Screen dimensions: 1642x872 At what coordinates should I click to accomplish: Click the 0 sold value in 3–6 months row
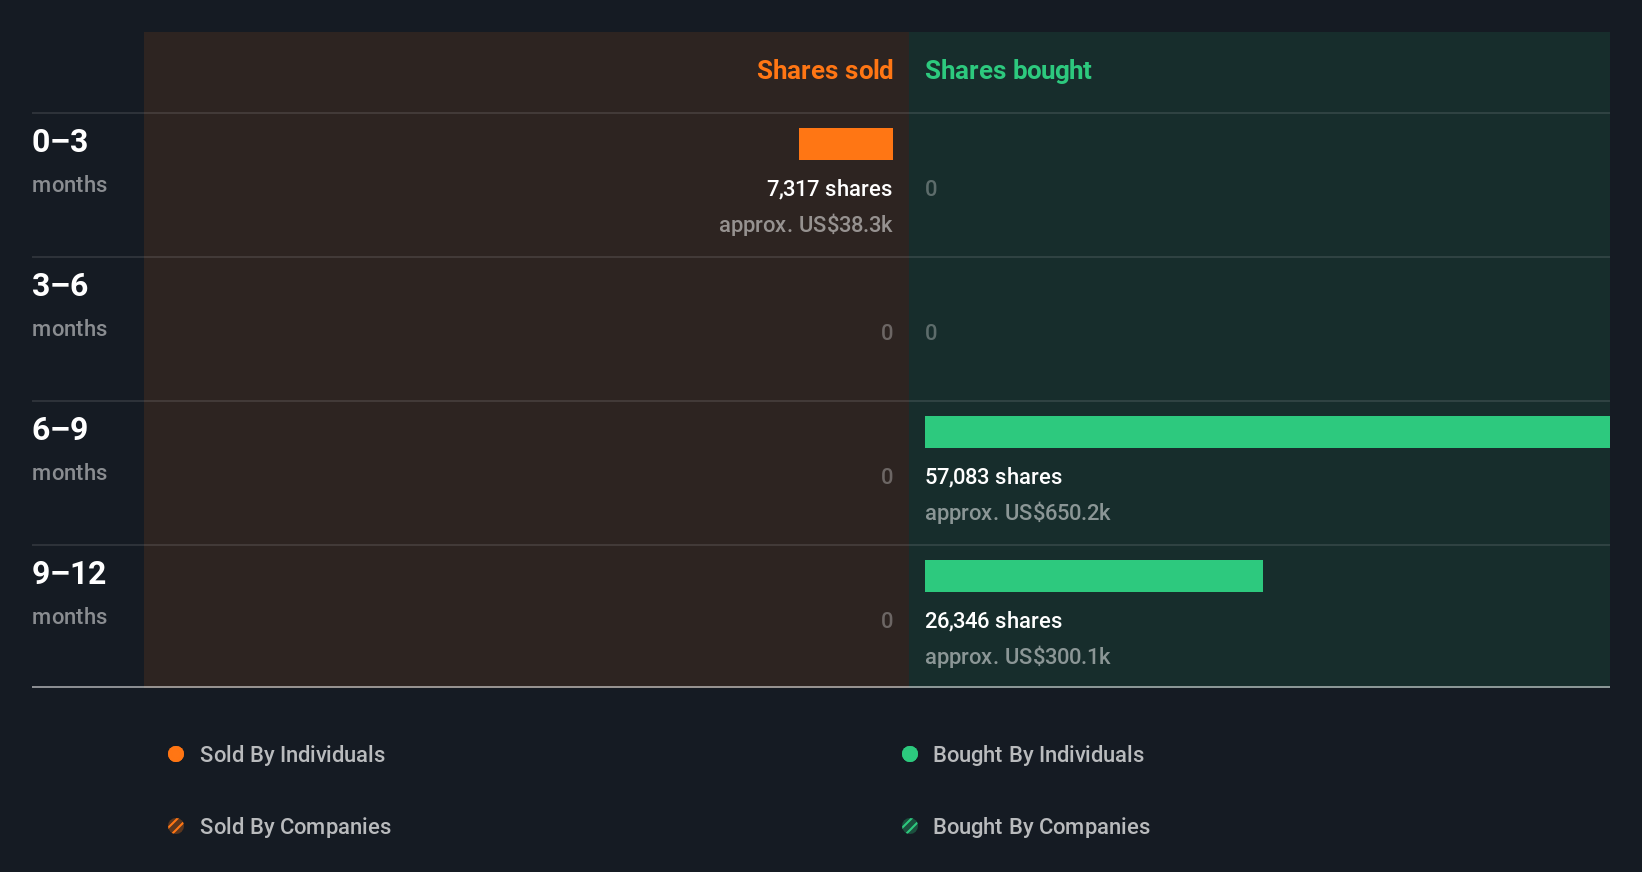point(887,332)
